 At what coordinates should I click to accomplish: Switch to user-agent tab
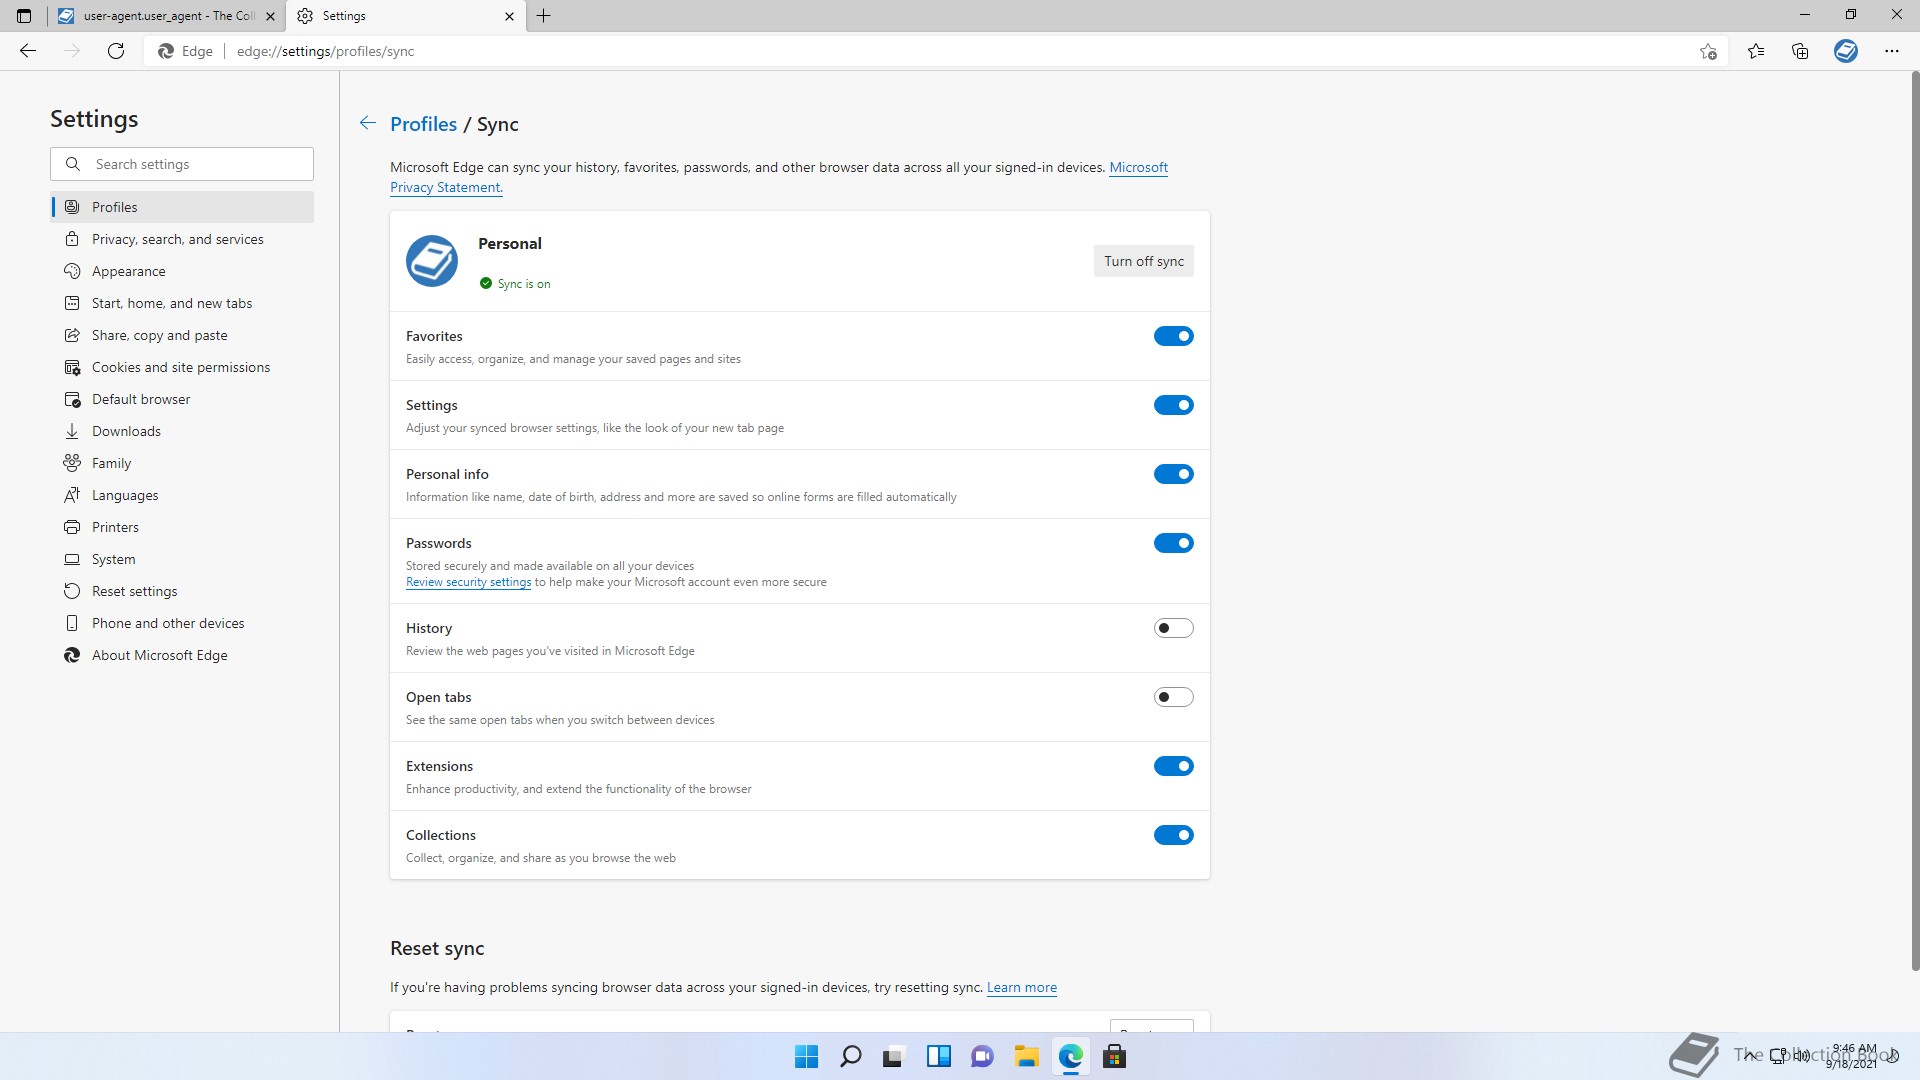[166, 16]
